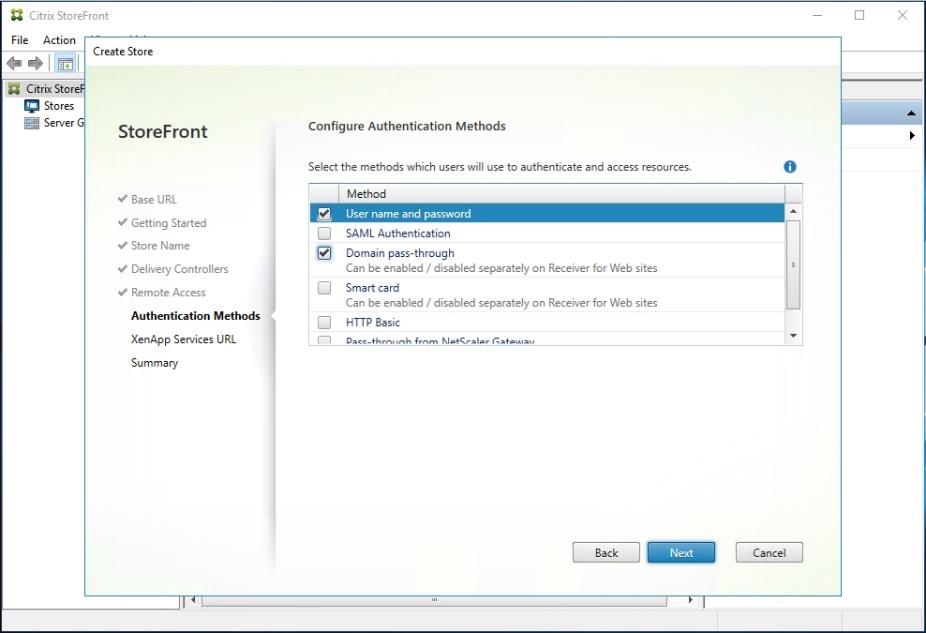Click the Citrix StoreFront root node icon
The height and width of the screenshot is (633, 926).
[14, 89]
